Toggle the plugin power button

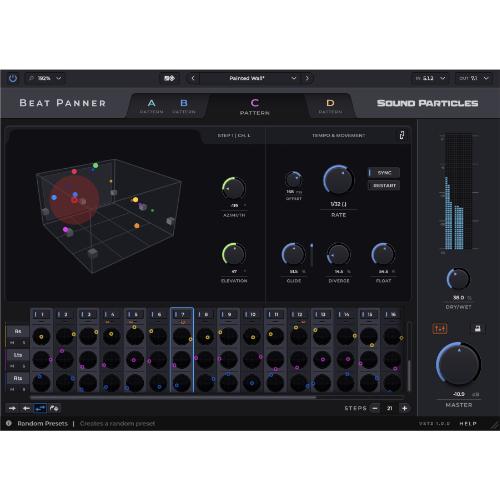pyautogui.click(x=13, y=78)
